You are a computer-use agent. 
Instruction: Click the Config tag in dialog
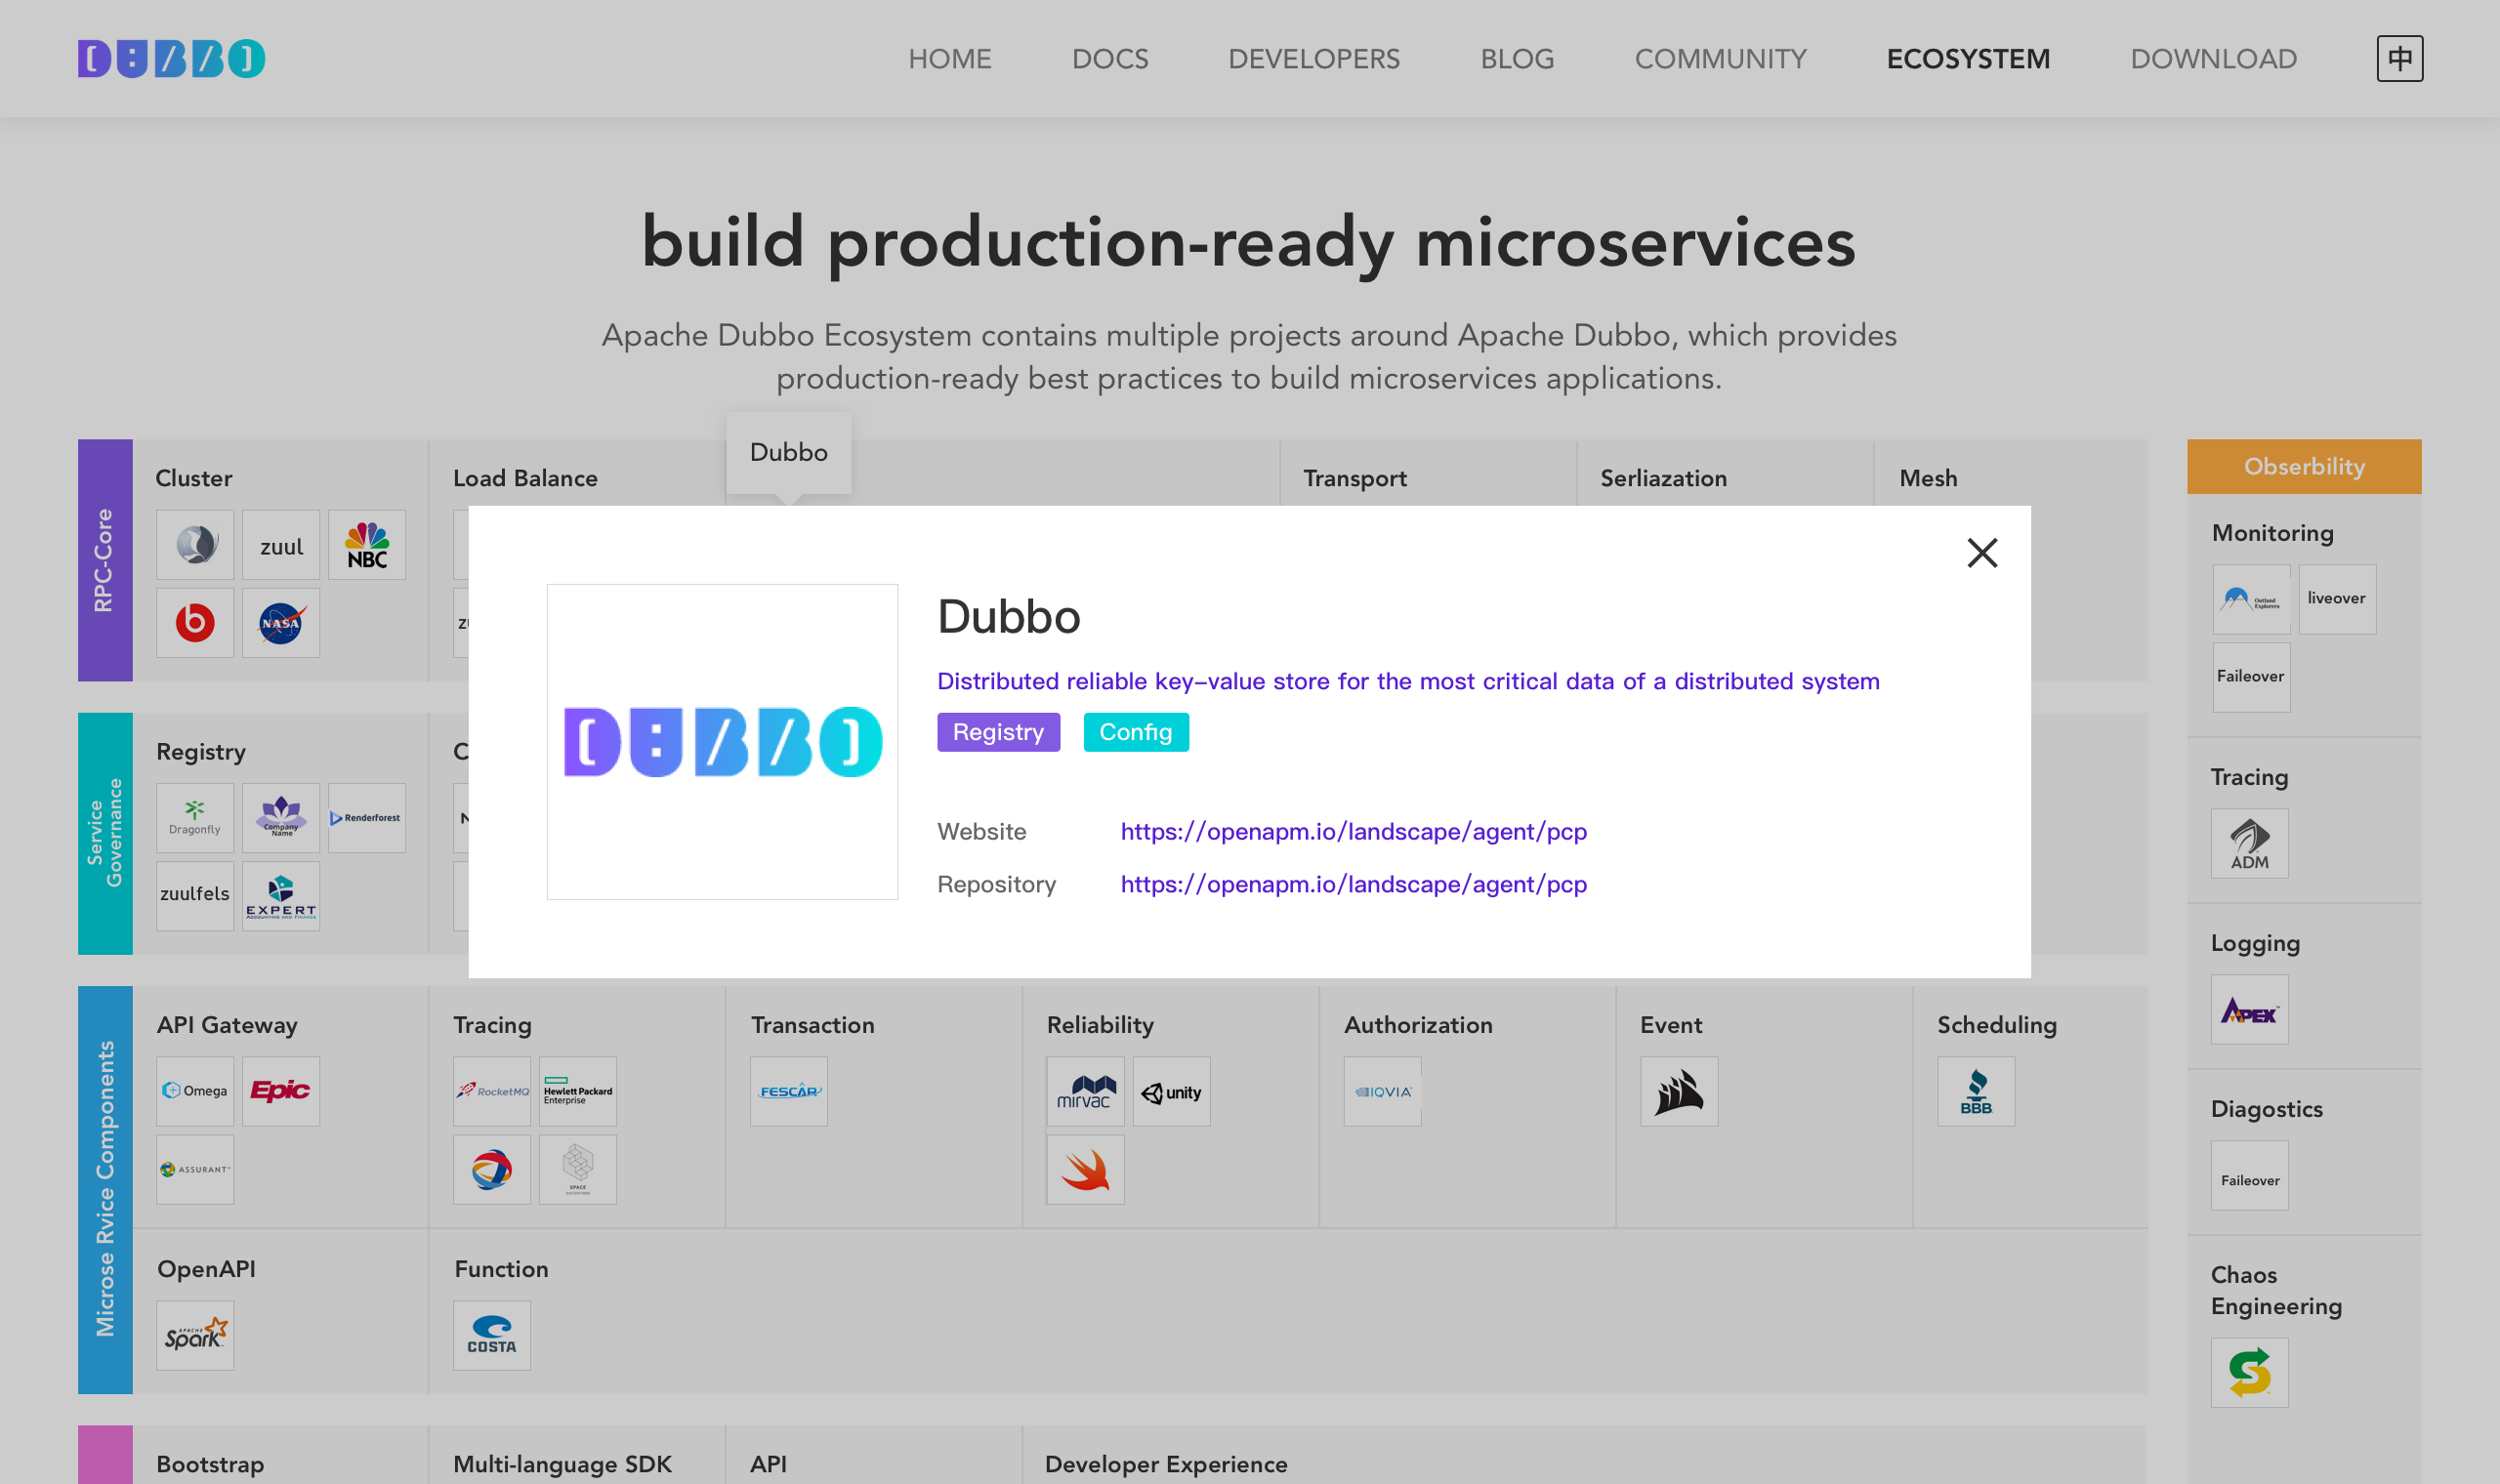1136,732
